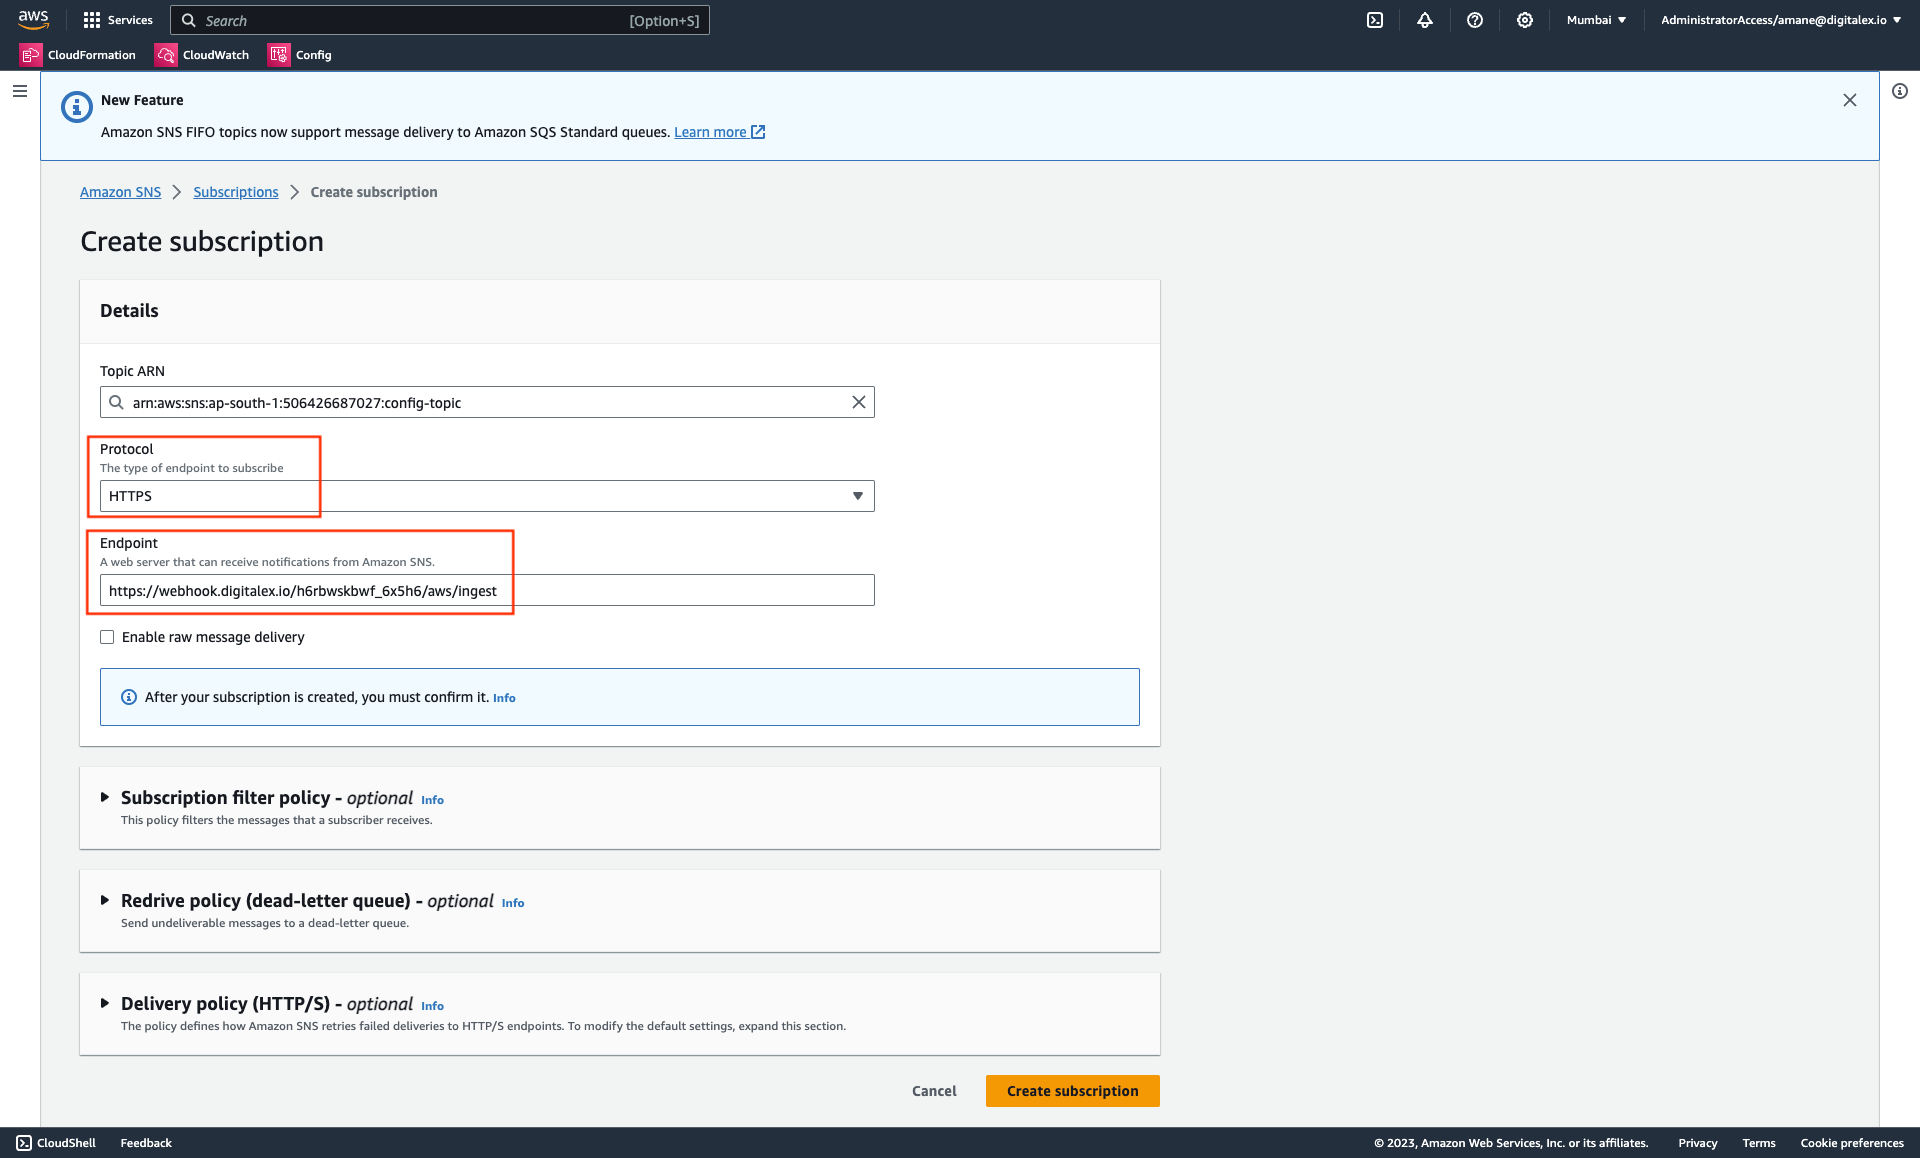Open CloudShell icon in top navigation bar
This screenshot has height=1158, width=1920.
(x=1375, y=20)
